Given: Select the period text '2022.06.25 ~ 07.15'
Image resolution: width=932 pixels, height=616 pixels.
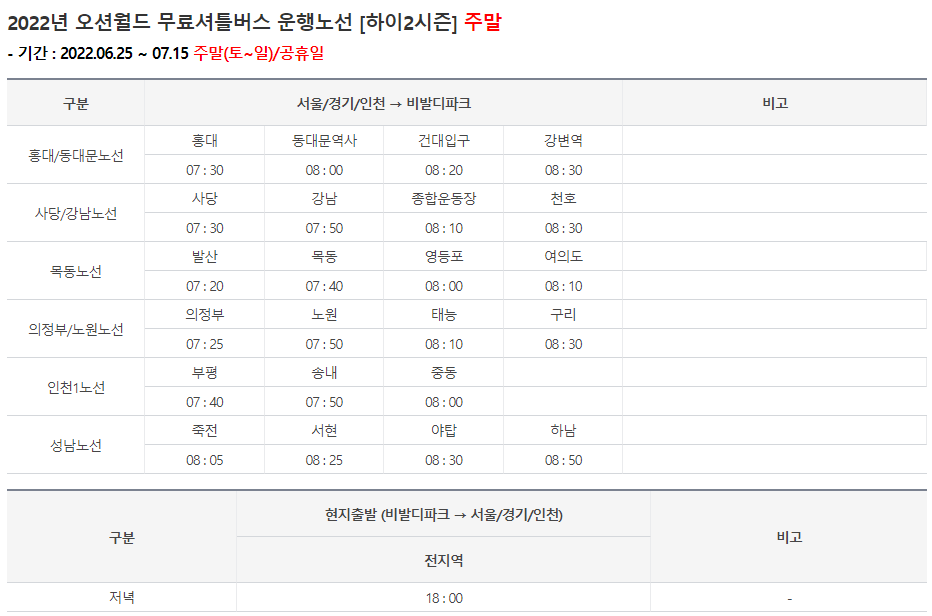Looking at the screenshot, I should tap(124, 54).
